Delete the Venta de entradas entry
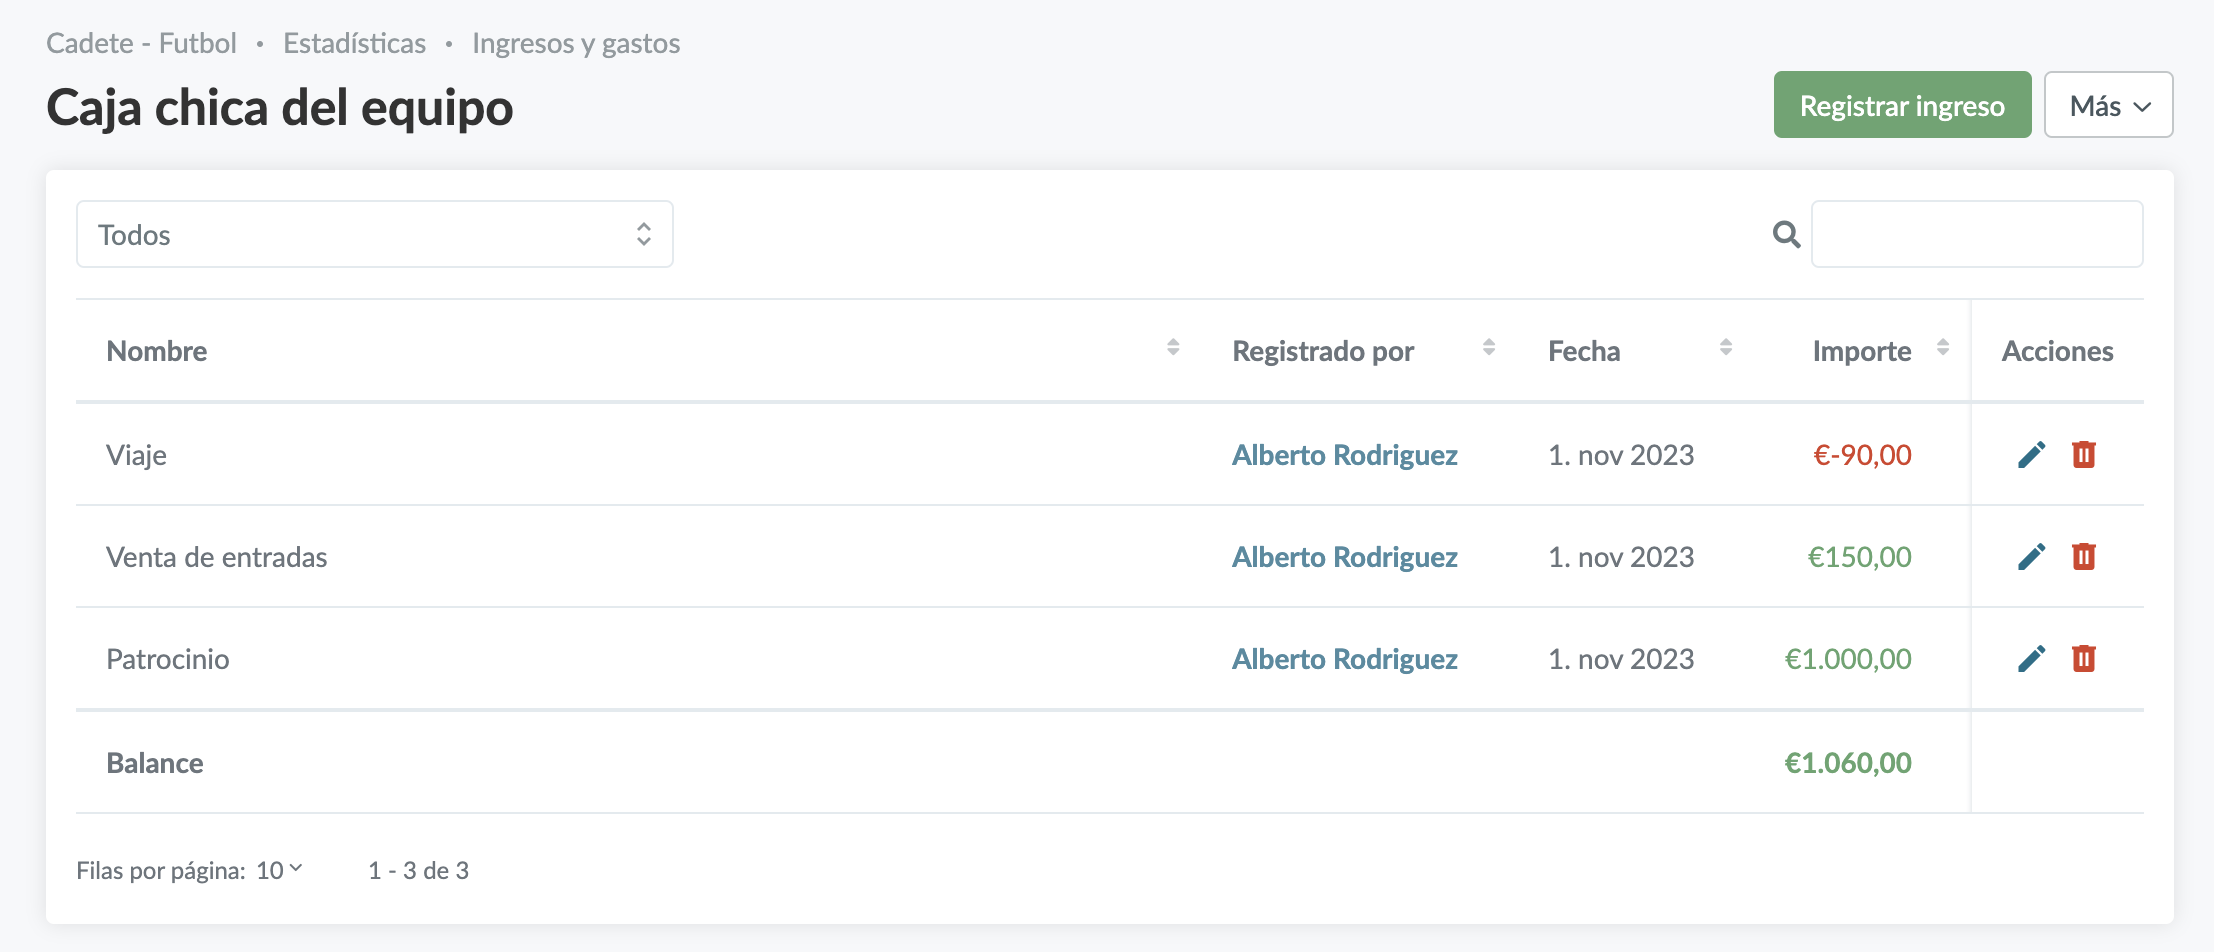This screenshot has height=952, width=2214. (2084, 557)
